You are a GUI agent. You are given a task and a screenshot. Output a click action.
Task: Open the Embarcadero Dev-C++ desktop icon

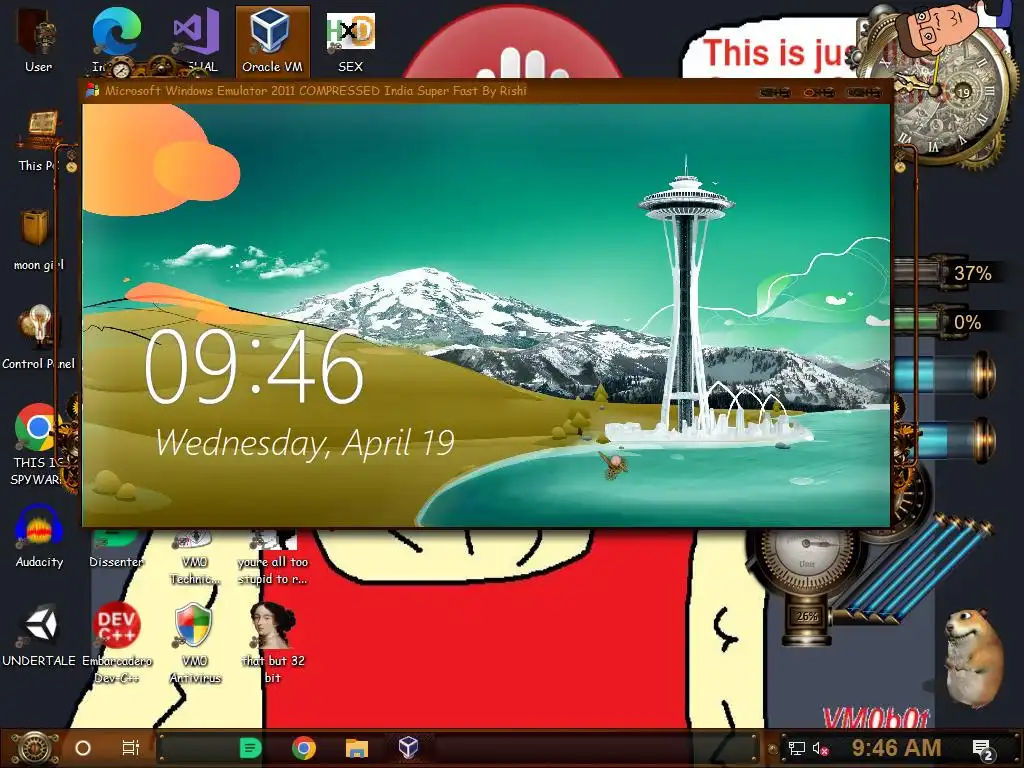[116, 643]
